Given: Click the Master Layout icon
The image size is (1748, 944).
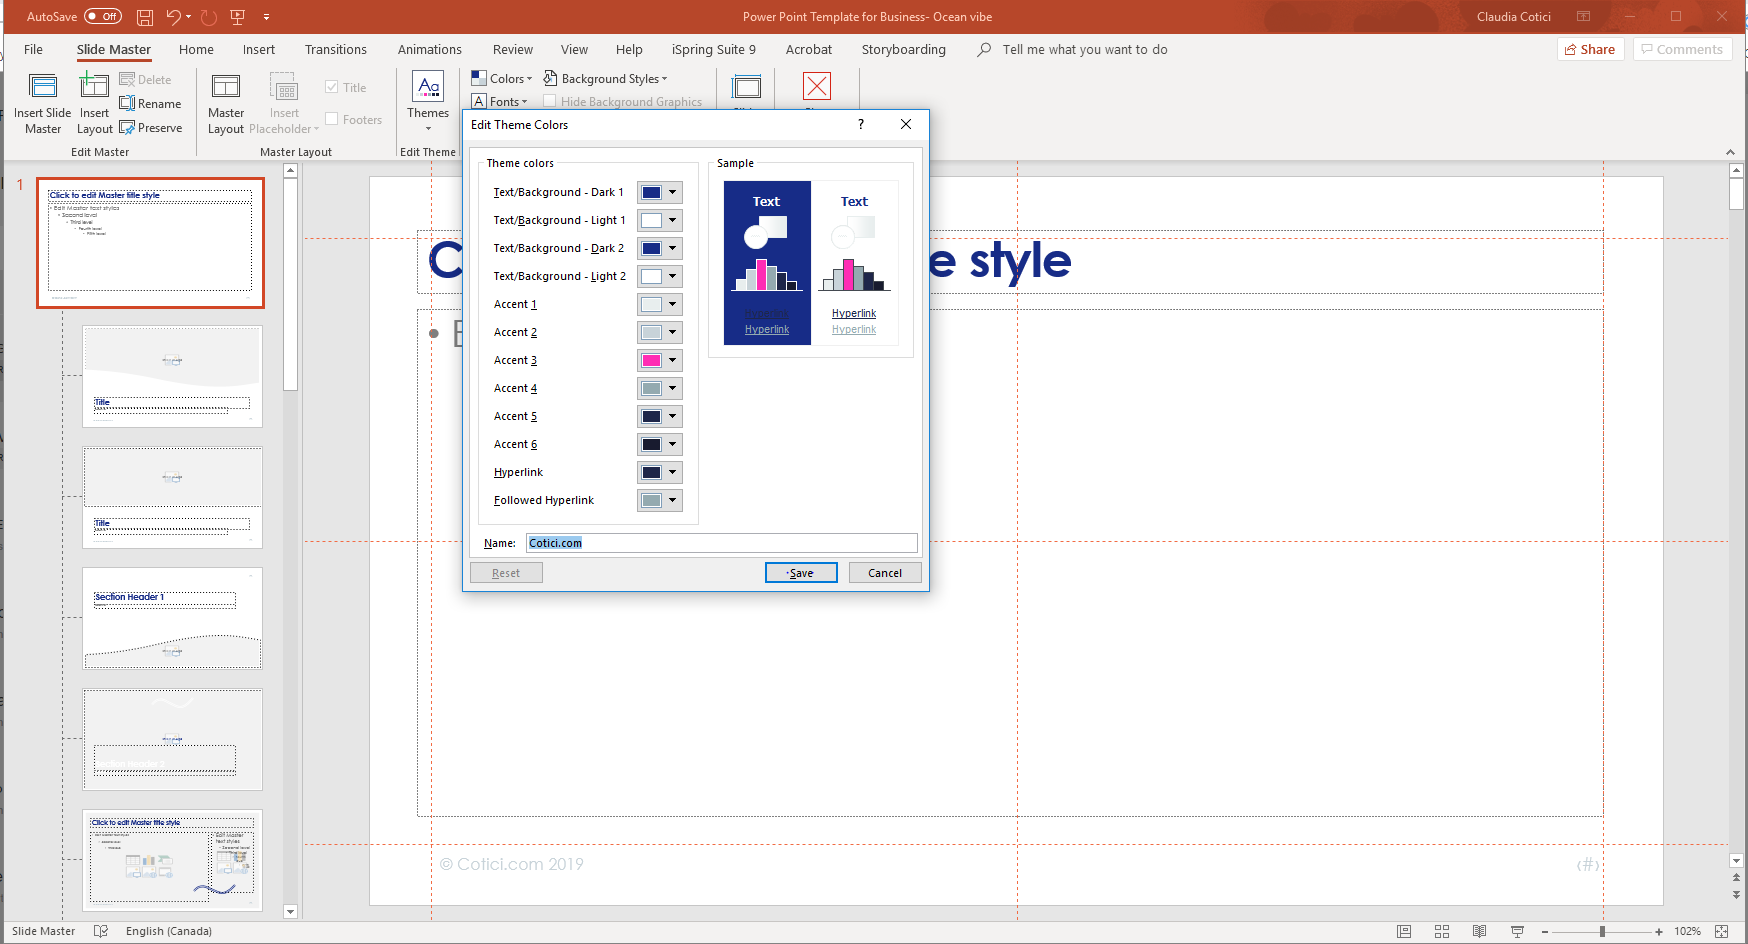Looking at the screenshot, I should point(226,86).
